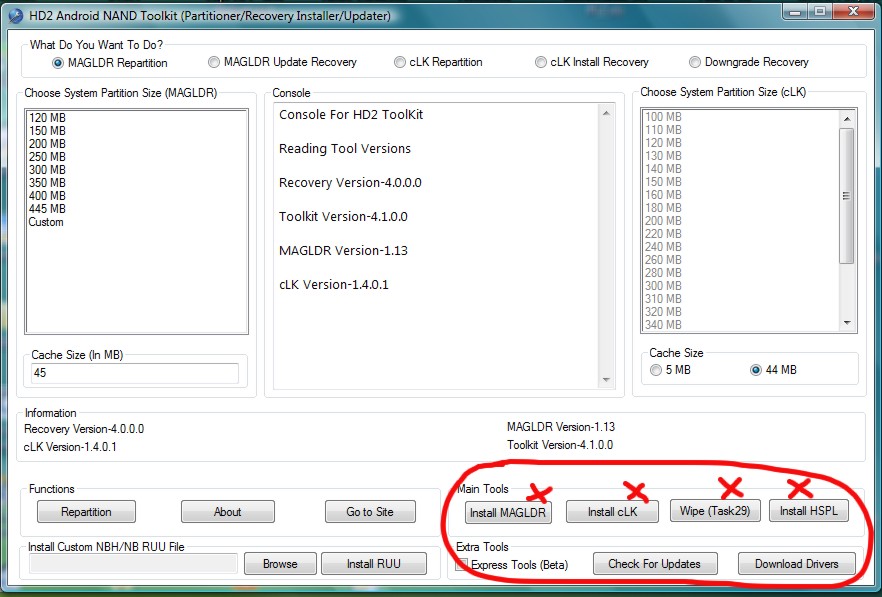
Task: Click Check For Updates button
Action: pyautogui.click(x=654, y=564)
